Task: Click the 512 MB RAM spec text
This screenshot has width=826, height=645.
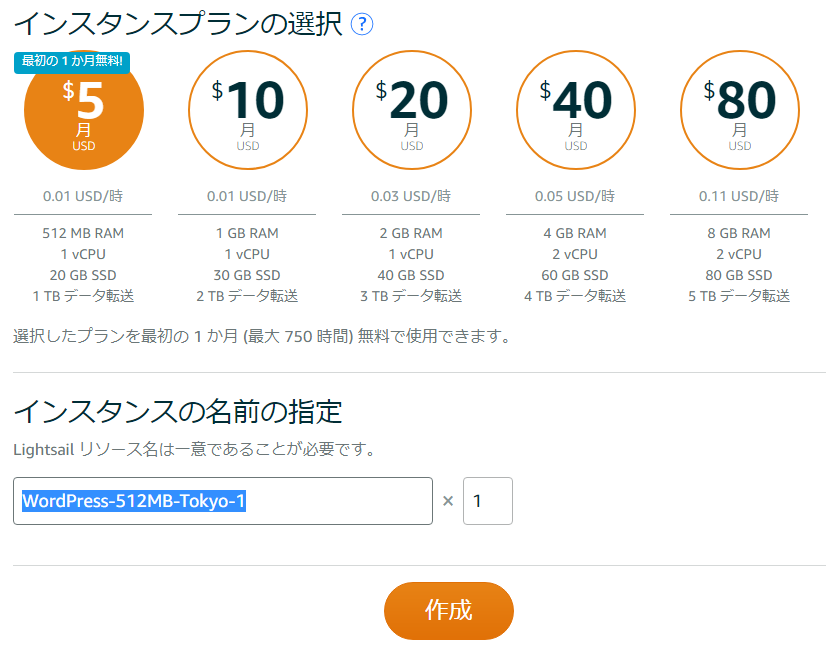Action: coord(83,233)
